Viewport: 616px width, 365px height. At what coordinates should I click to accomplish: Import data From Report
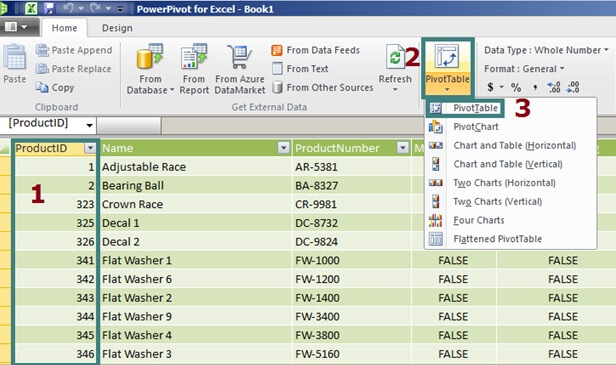(194, 70)
